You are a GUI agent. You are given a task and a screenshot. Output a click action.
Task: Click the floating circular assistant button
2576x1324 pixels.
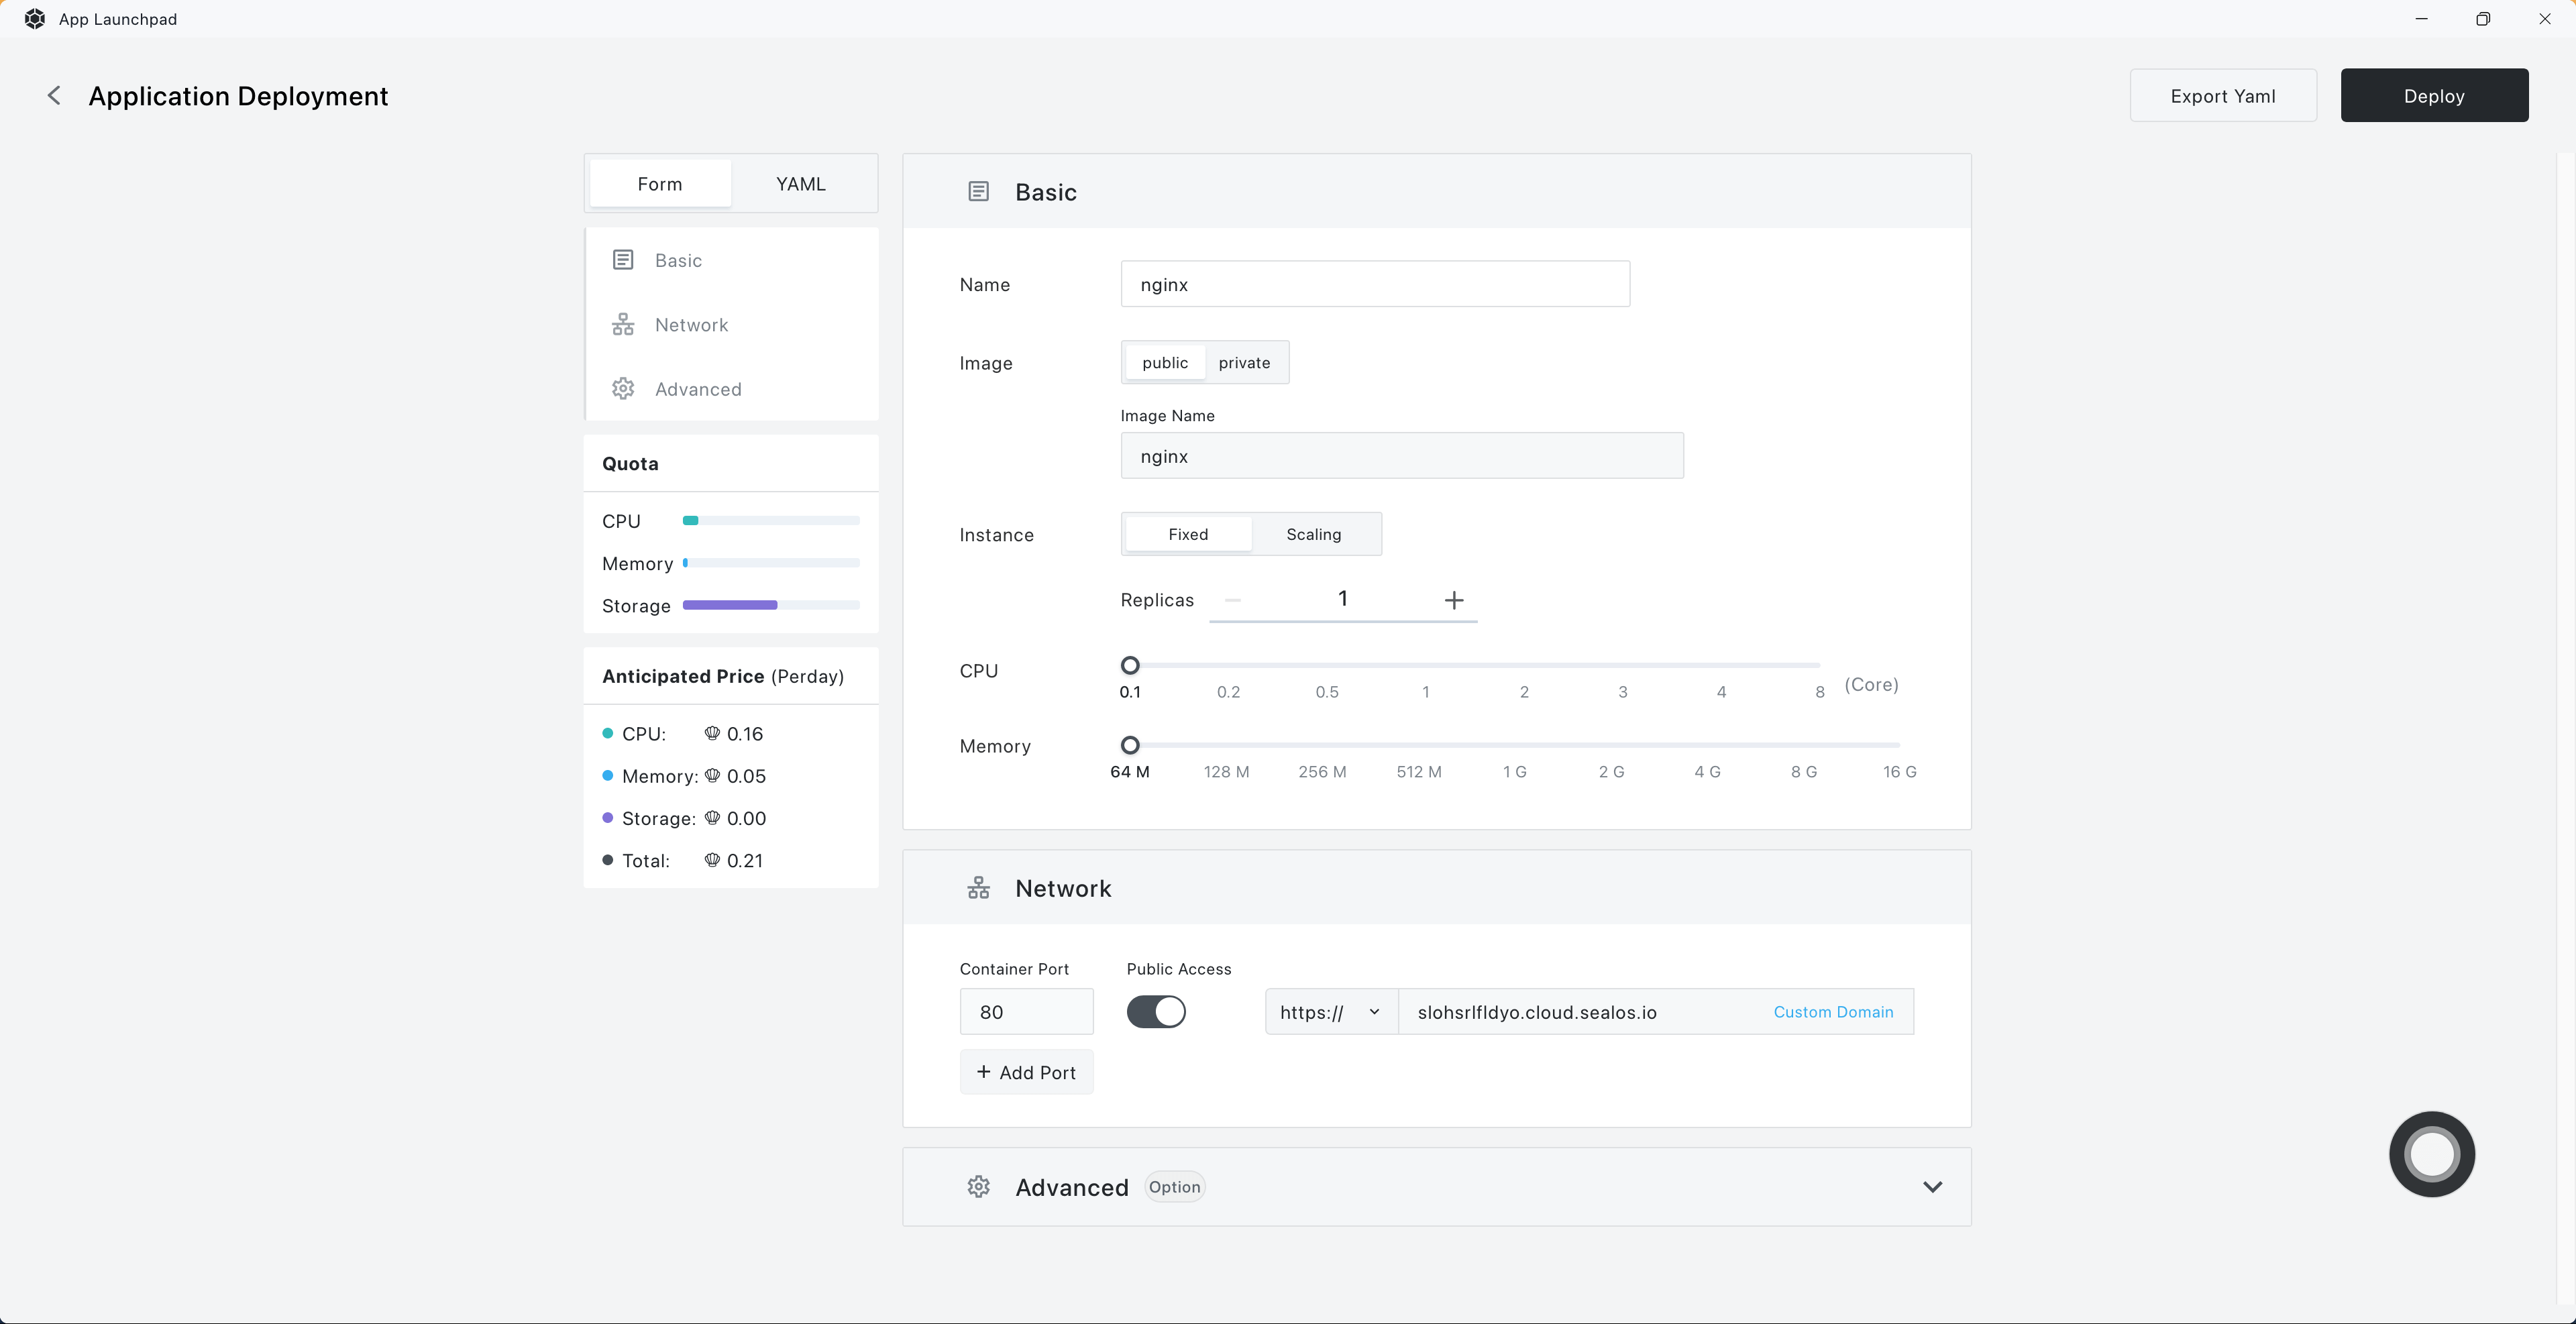pyautogui.click(x=2431, y=1154)
